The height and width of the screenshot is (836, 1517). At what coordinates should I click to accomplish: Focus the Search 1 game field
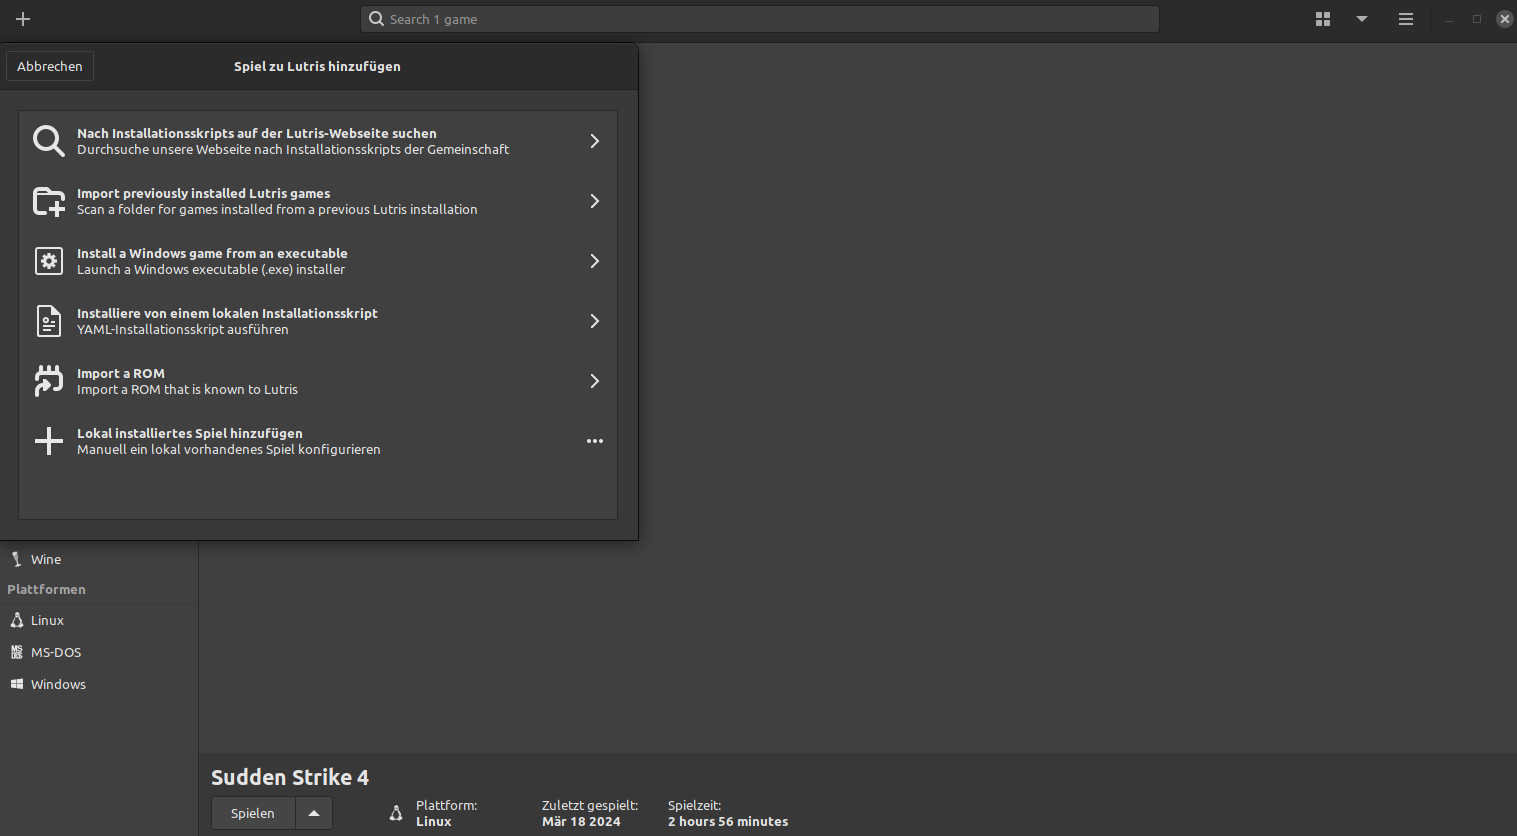pos(760,19)
